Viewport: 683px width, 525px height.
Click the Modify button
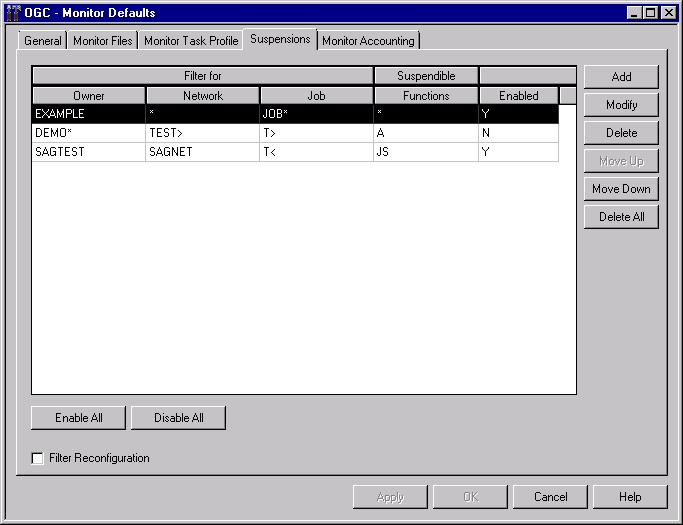pyautogui.click(x=621, y=105)
